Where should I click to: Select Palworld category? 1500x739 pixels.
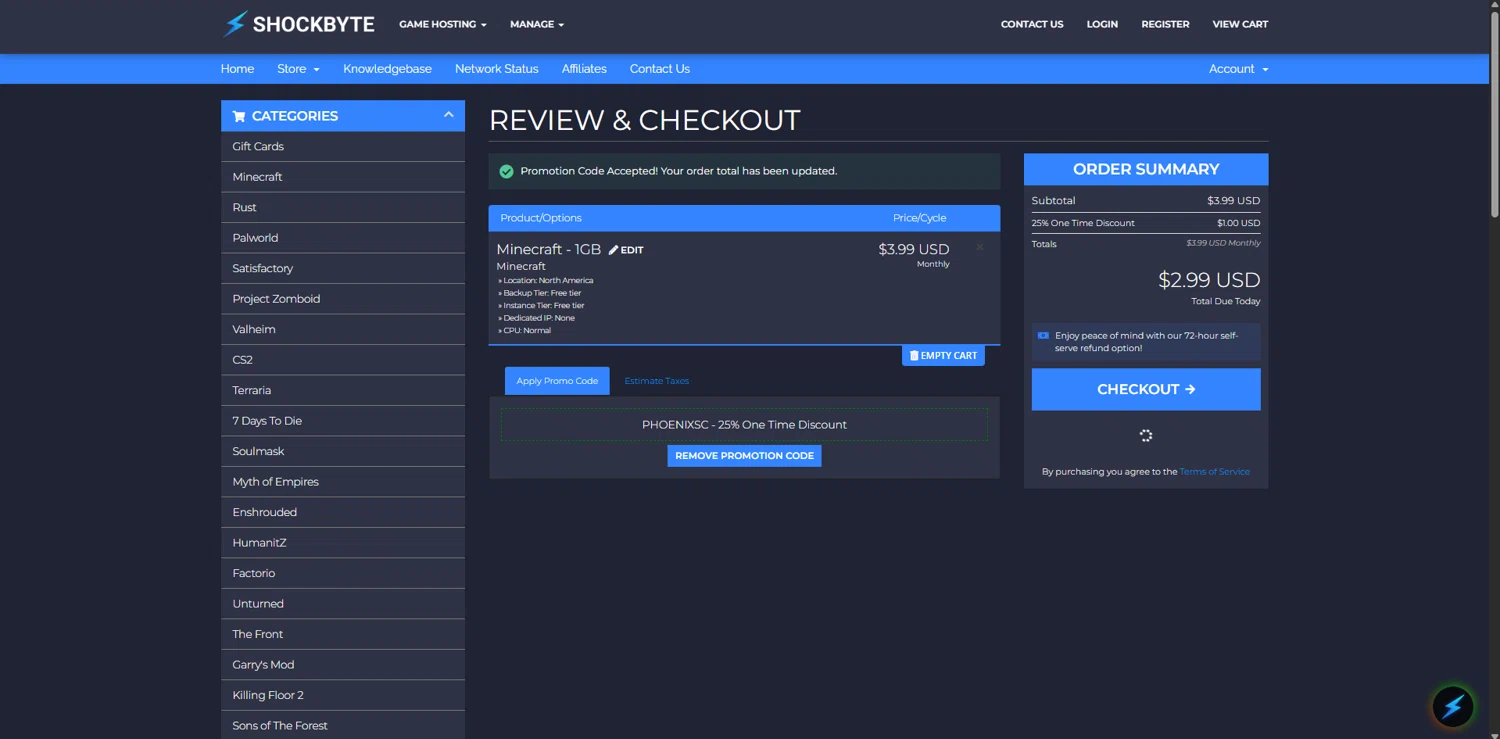click(343, 238)
